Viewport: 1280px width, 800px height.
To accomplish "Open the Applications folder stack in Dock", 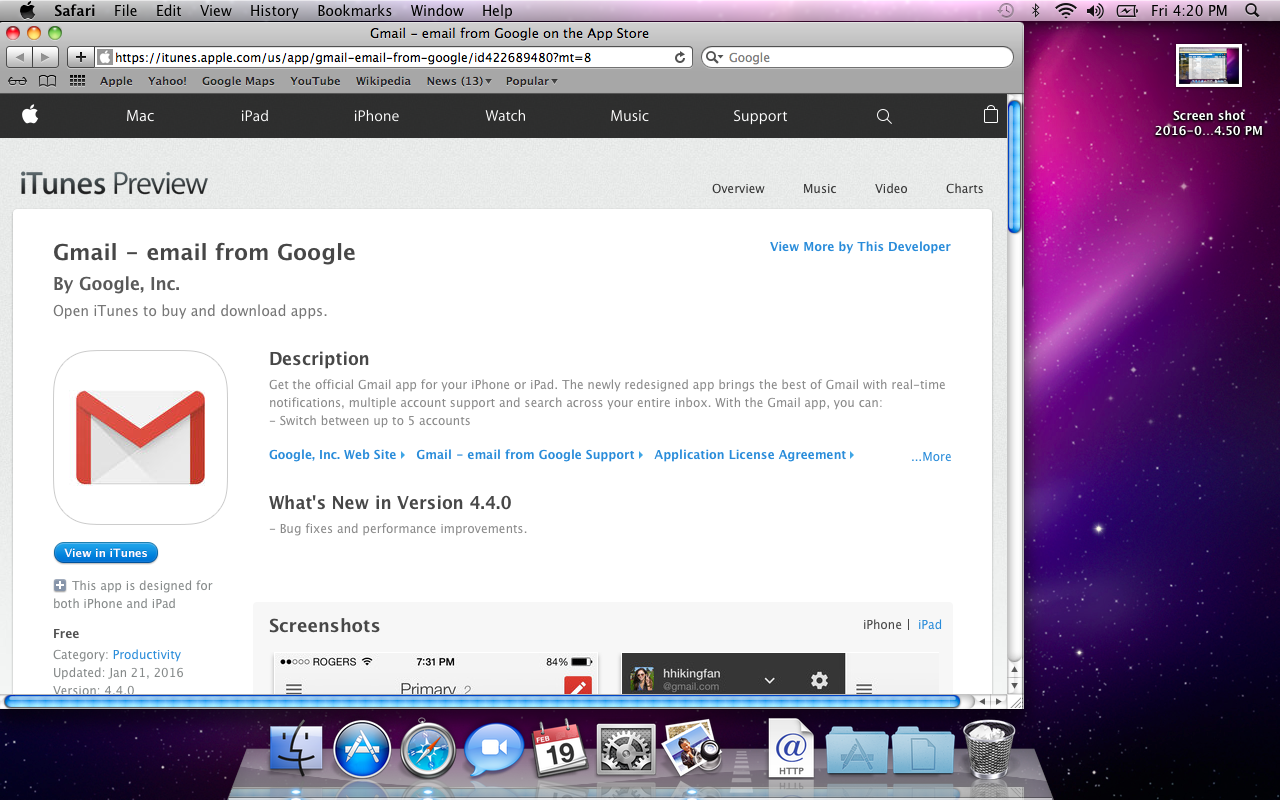I will click(x=857, y=750).
